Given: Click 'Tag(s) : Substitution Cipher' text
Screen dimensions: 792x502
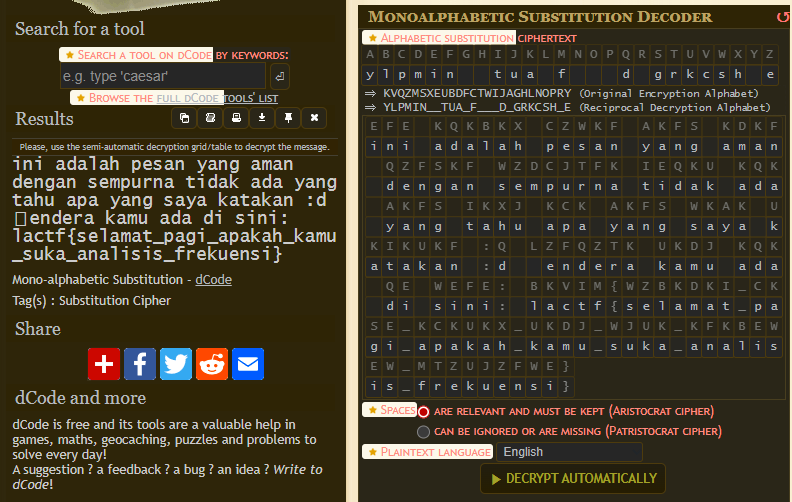Looking at the screenshot, I should (x=91, y=300).
